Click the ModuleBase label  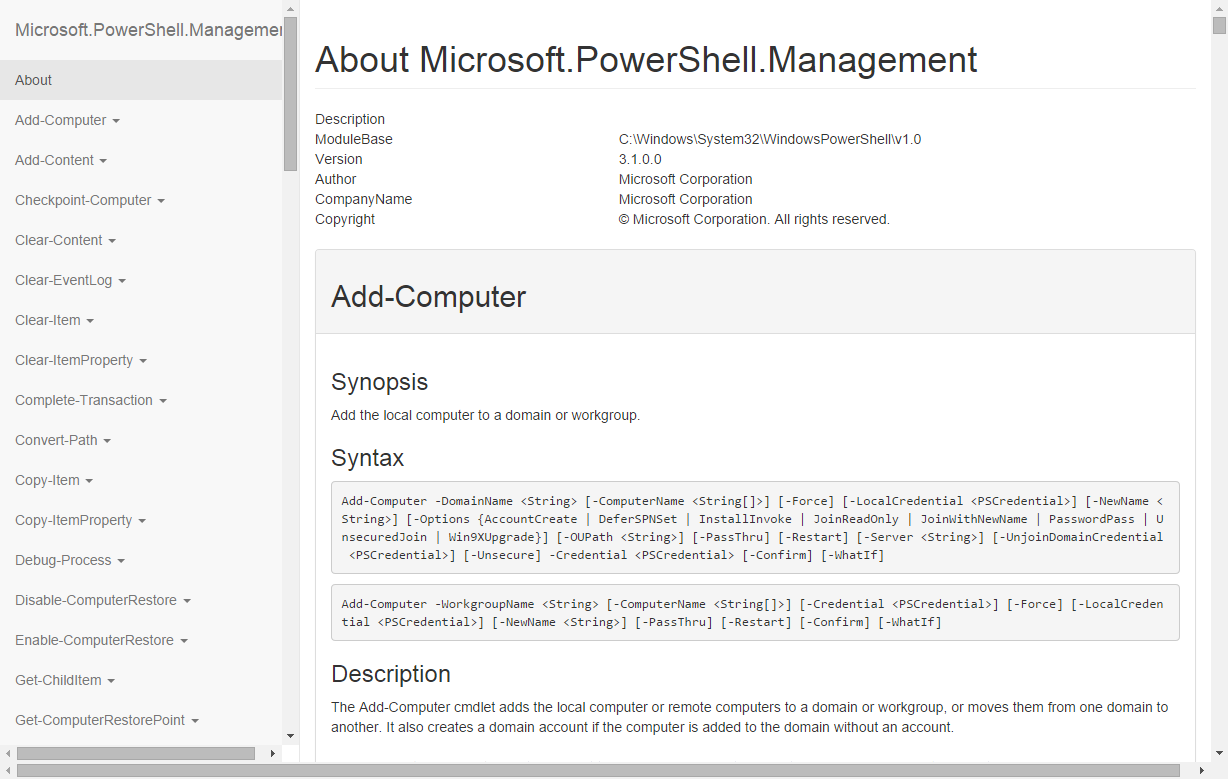(354, 139)
